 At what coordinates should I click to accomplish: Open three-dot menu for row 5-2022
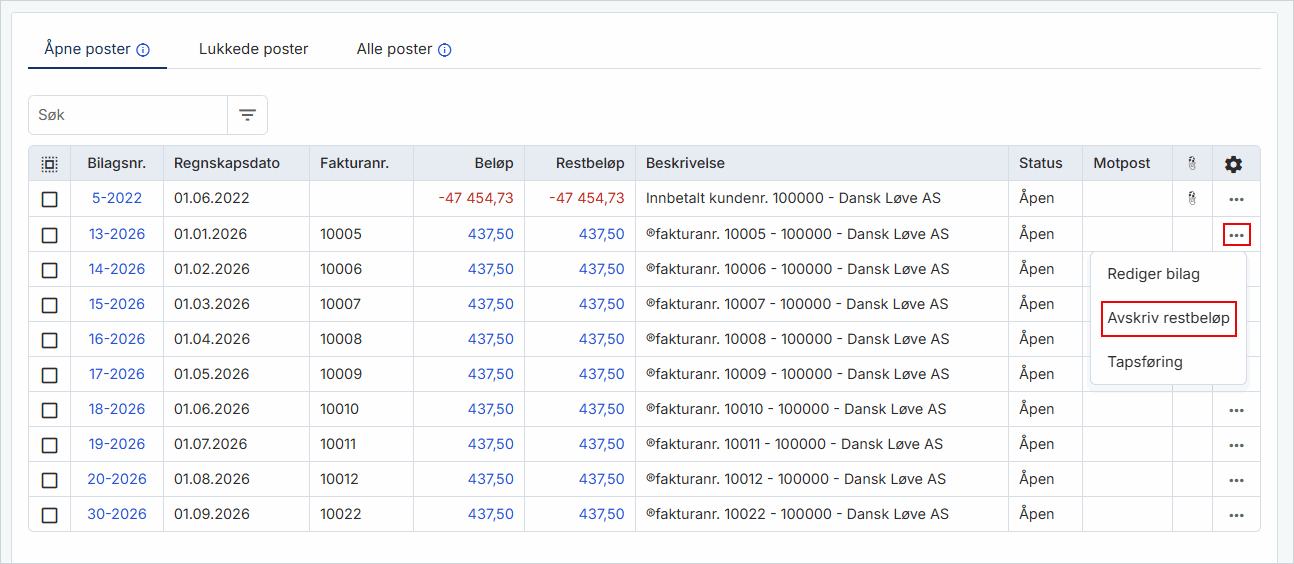click(x=1236, y=199)
